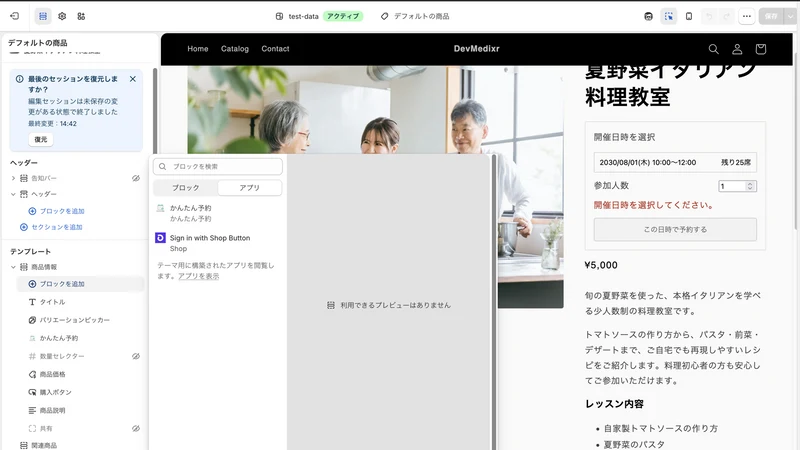Collapse the 商品情報 section
The width and height of the screenshot is (800, 450).
tap(13, 267)
